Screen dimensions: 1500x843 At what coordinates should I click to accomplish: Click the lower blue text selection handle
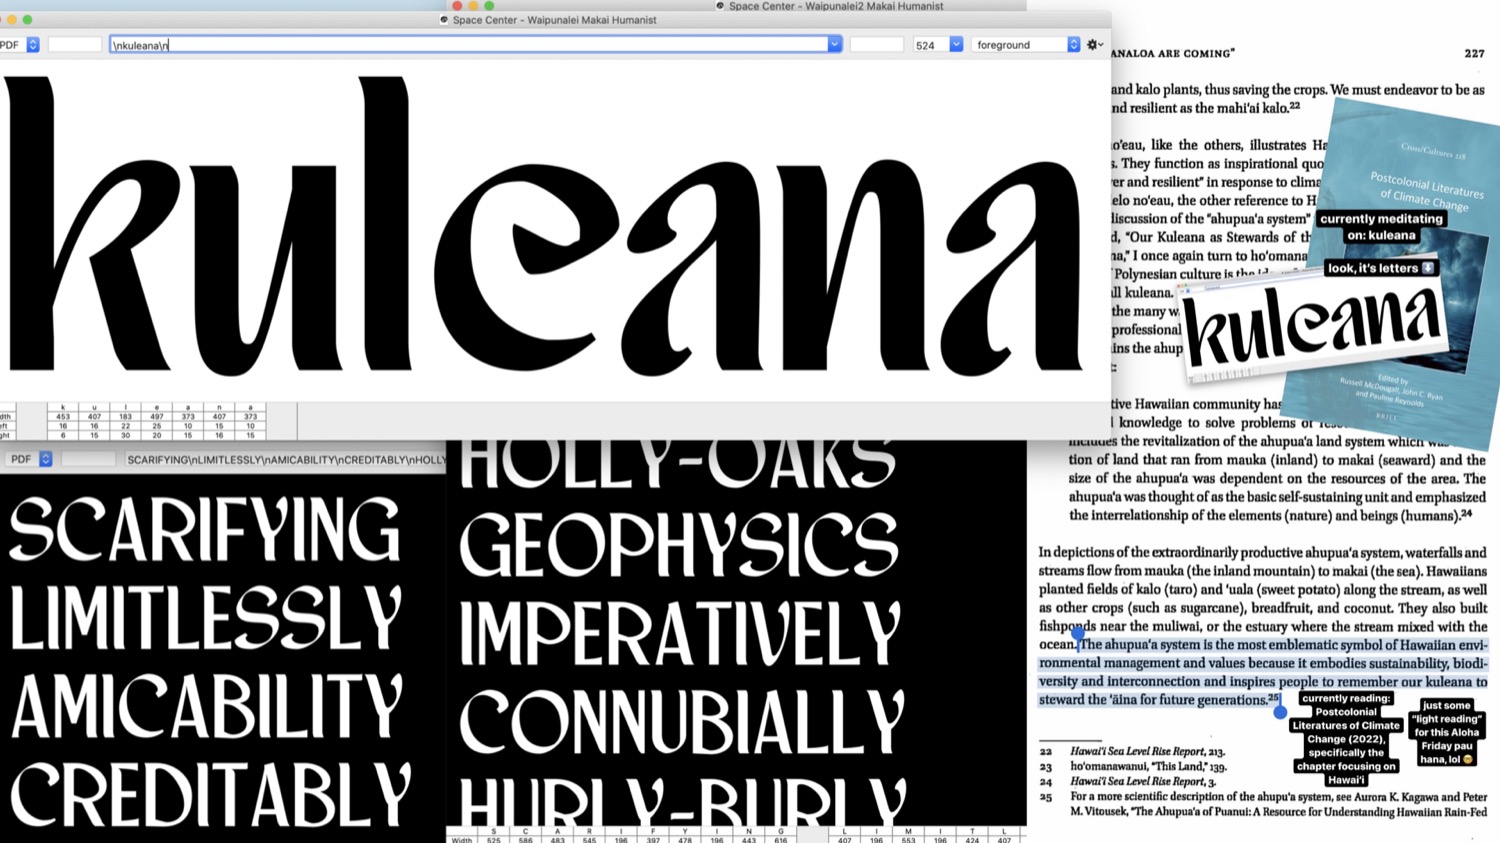1280,712
